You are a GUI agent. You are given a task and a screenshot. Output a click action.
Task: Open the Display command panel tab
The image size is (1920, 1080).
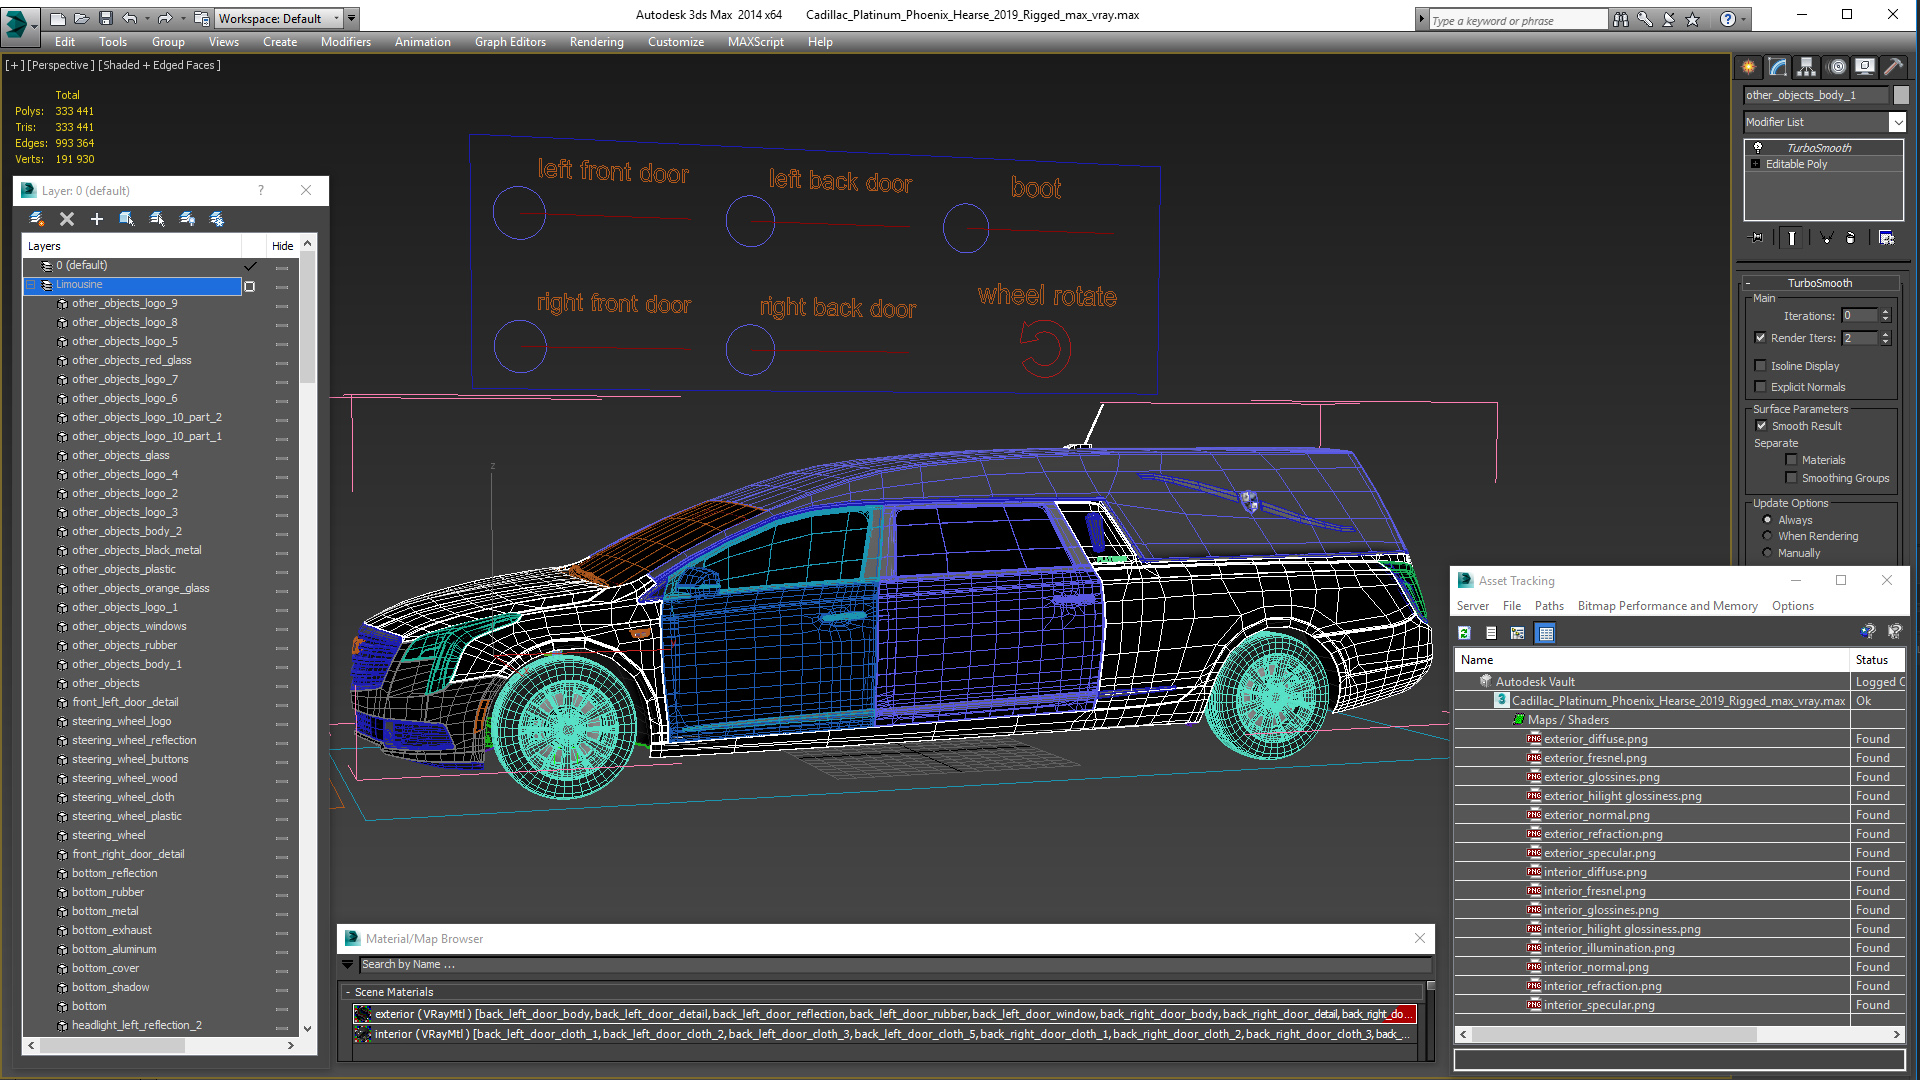[1865, 67]
